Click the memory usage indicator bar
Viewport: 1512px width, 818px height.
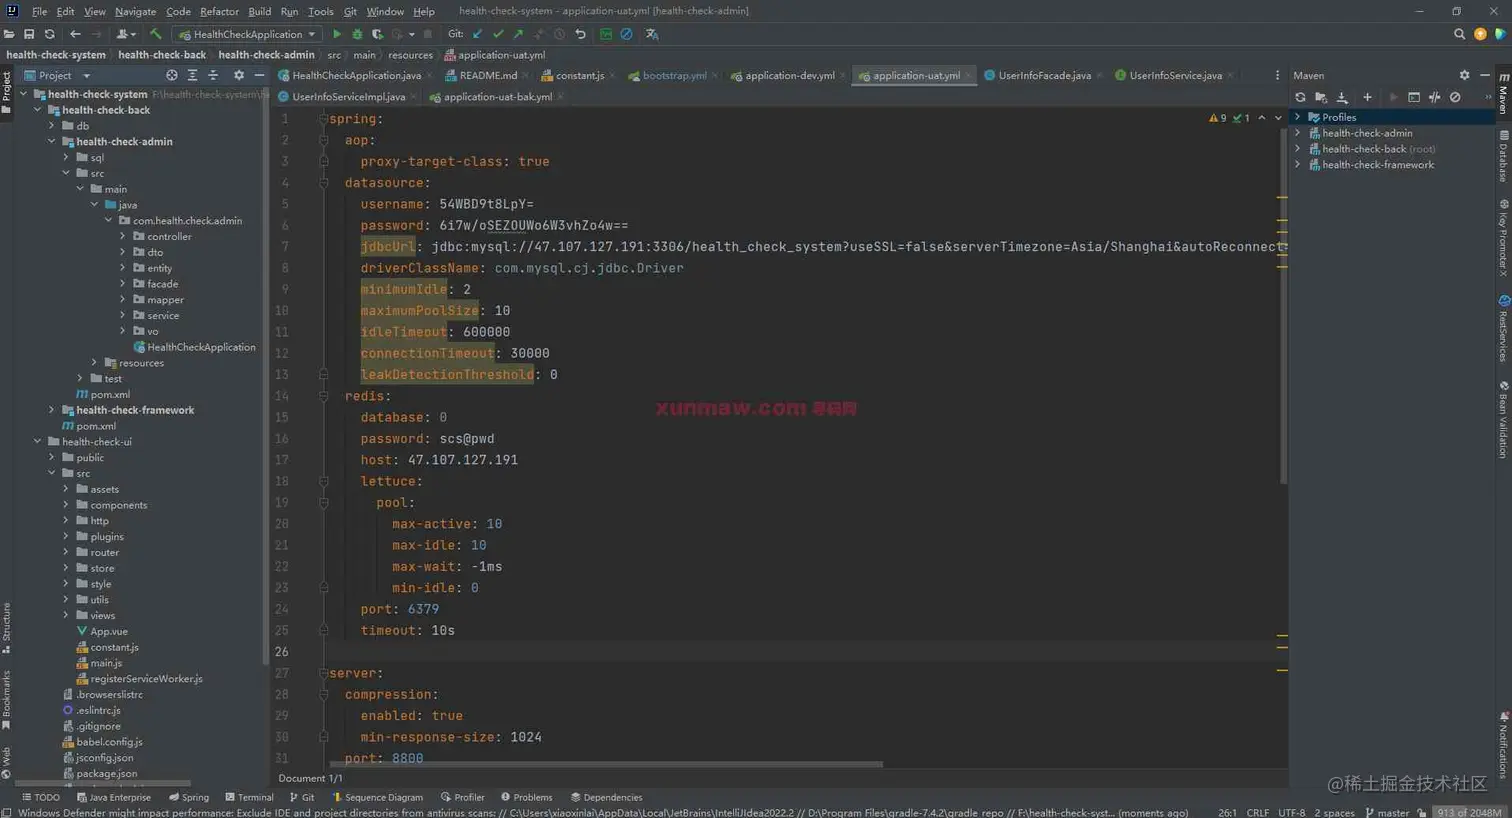click(1469, 812)
